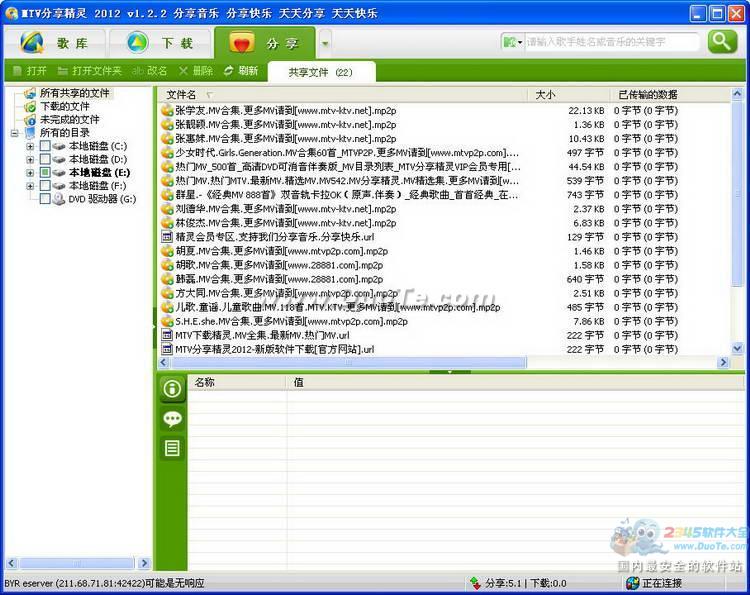Click icon of 胡歌.MV合集 file
This screenshot has width=750, height=595.
point(167,265)
